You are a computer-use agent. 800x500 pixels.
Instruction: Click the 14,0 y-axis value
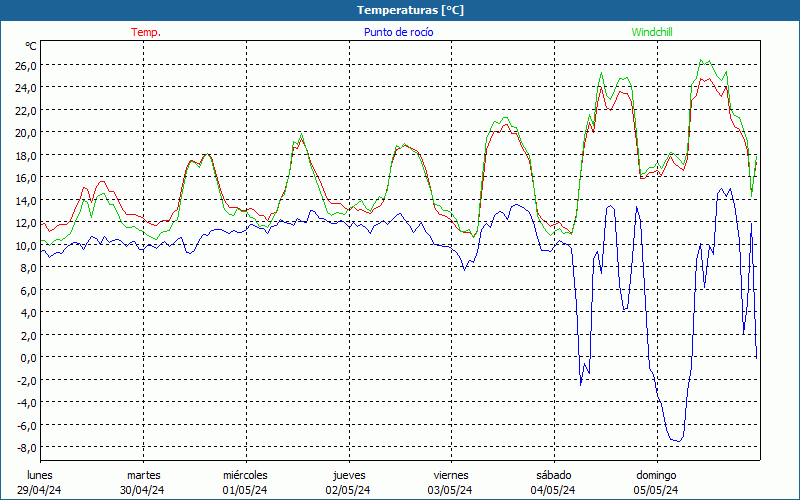(27, 200)
